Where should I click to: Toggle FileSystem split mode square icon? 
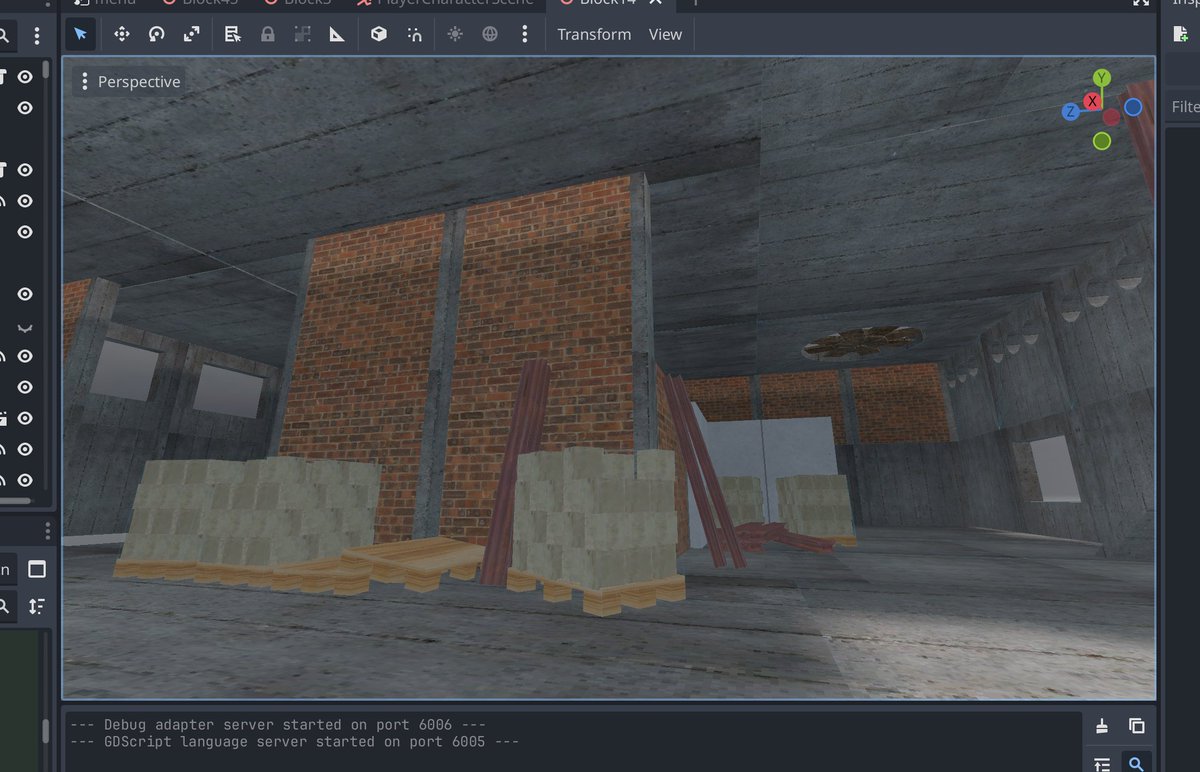pyautogui.click(x=37, y=569)
